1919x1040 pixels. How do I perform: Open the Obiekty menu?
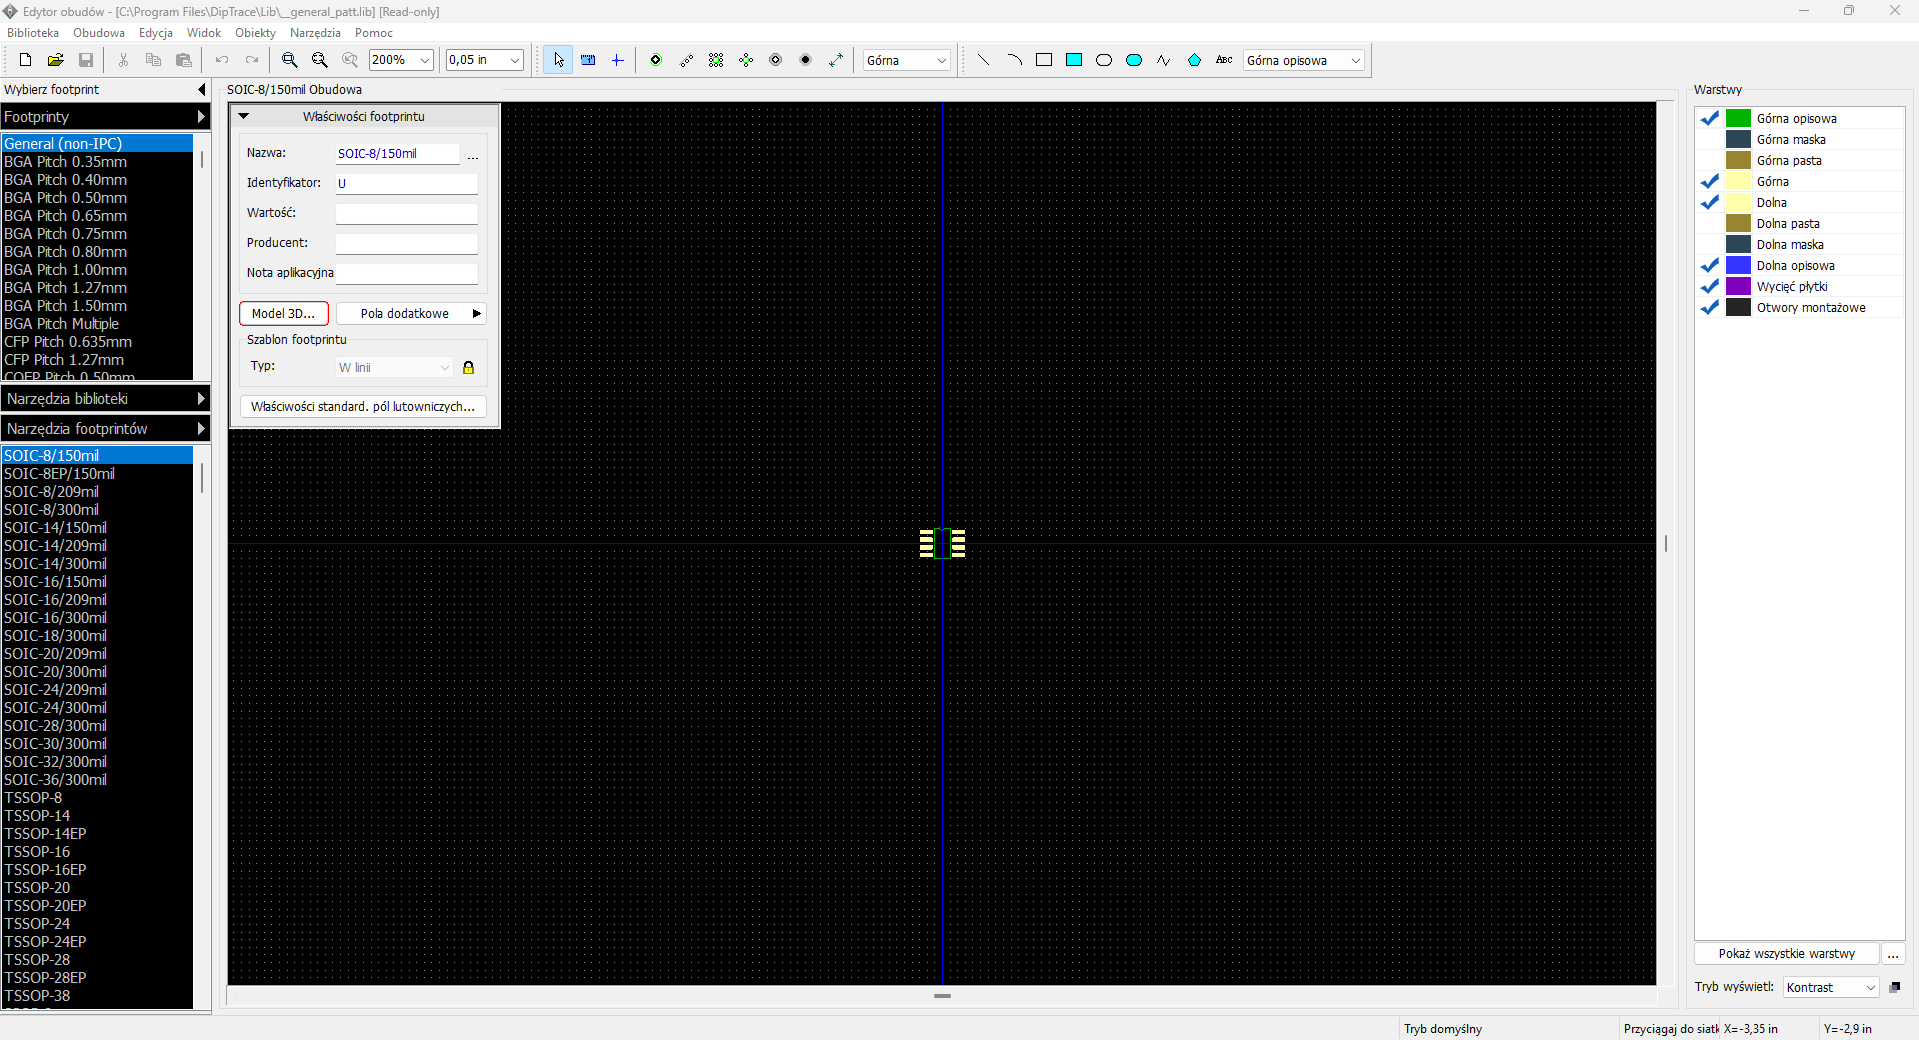(x=256, y=33)
